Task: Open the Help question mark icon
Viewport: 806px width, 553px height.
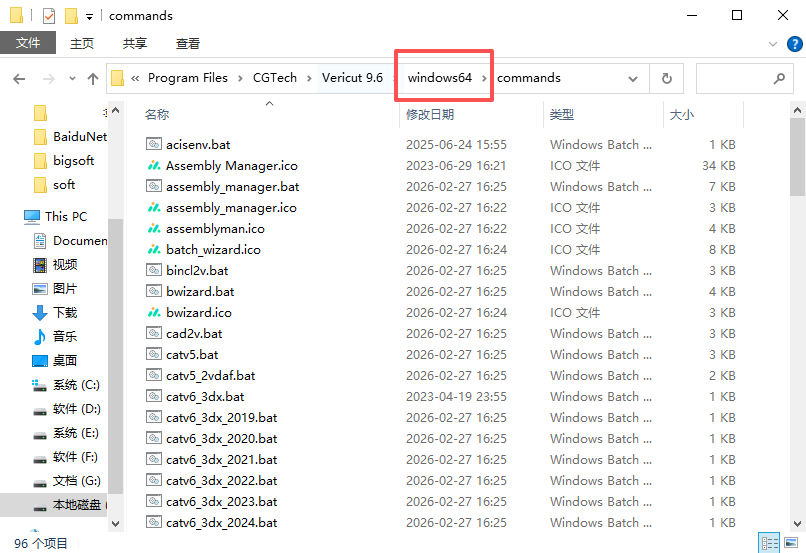Action: [x=795, y=44]
